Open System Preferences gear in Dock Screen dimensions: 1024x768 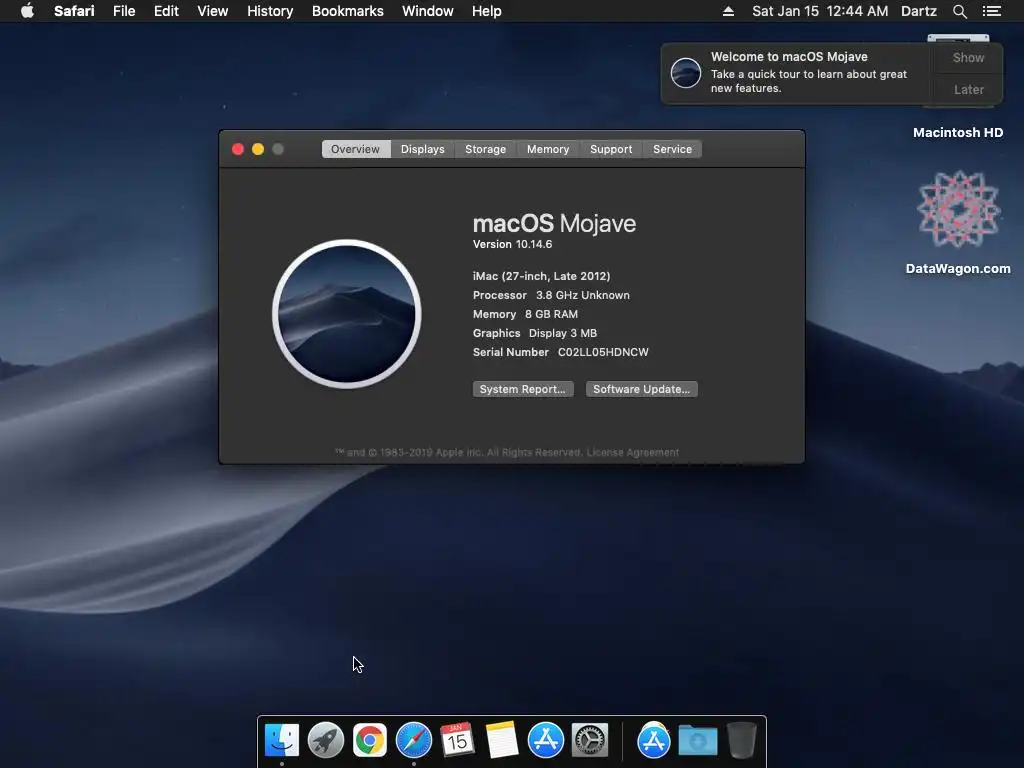590,740
